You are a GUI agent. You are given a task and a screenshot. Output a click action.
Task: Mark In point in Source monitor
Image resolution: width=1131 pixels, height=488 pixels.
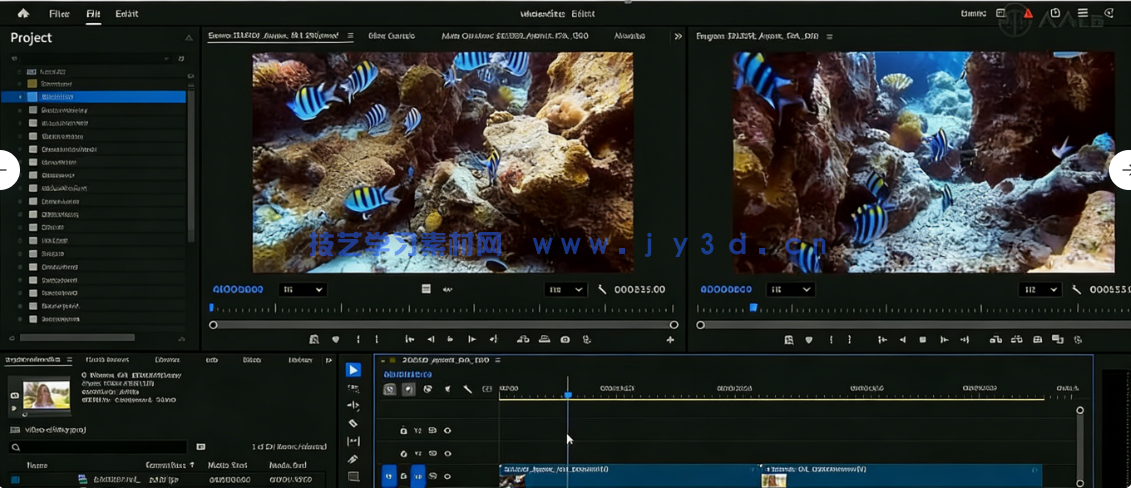(358, 340)
